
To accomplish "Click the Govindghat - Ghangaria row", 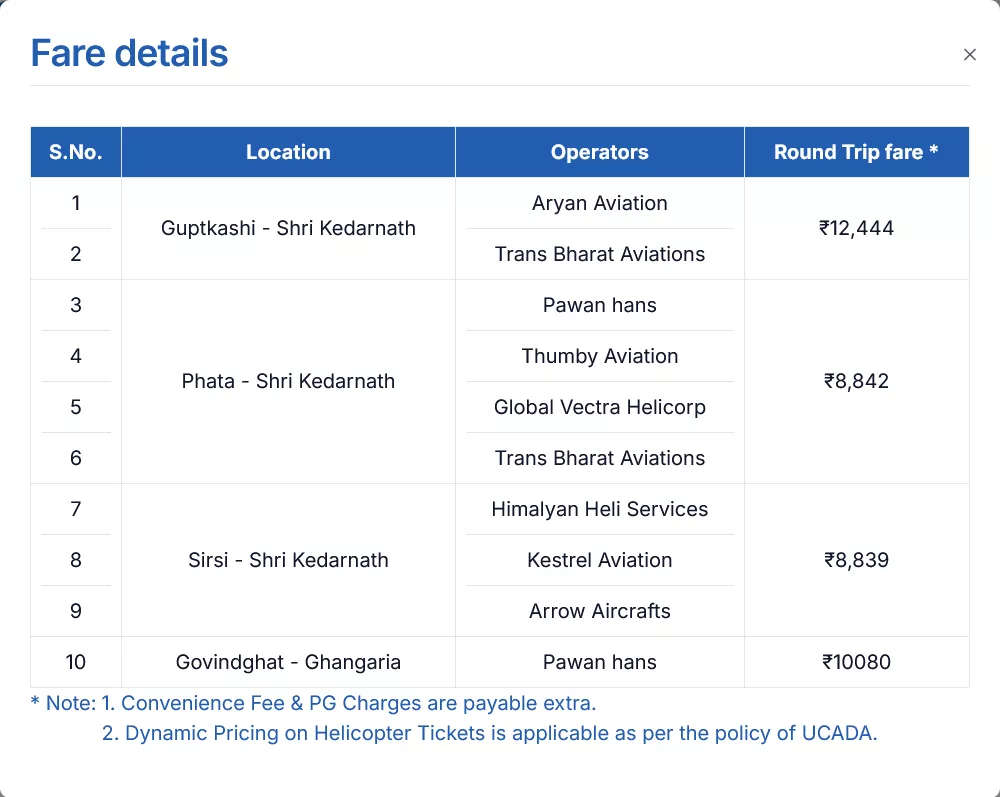I will coord(288,662).
